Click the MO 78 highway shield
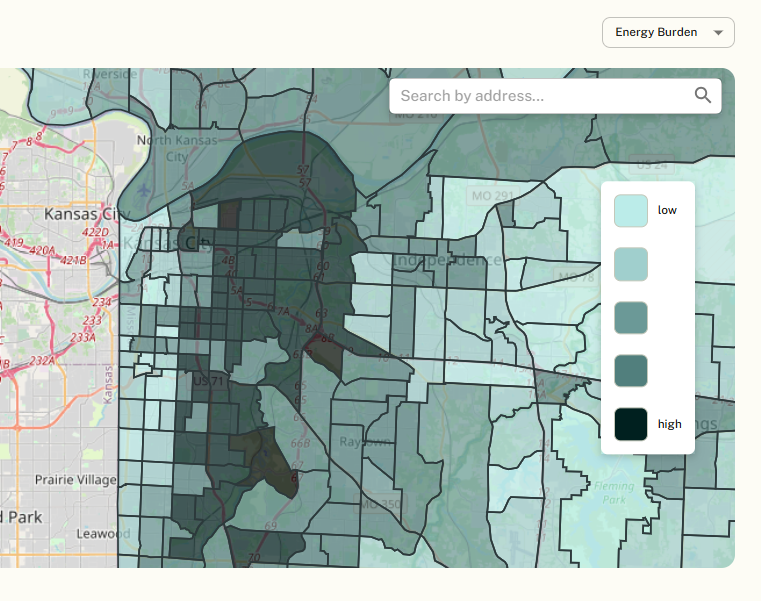Viewport: 761px width, 601px height. (x=576, y=277)
